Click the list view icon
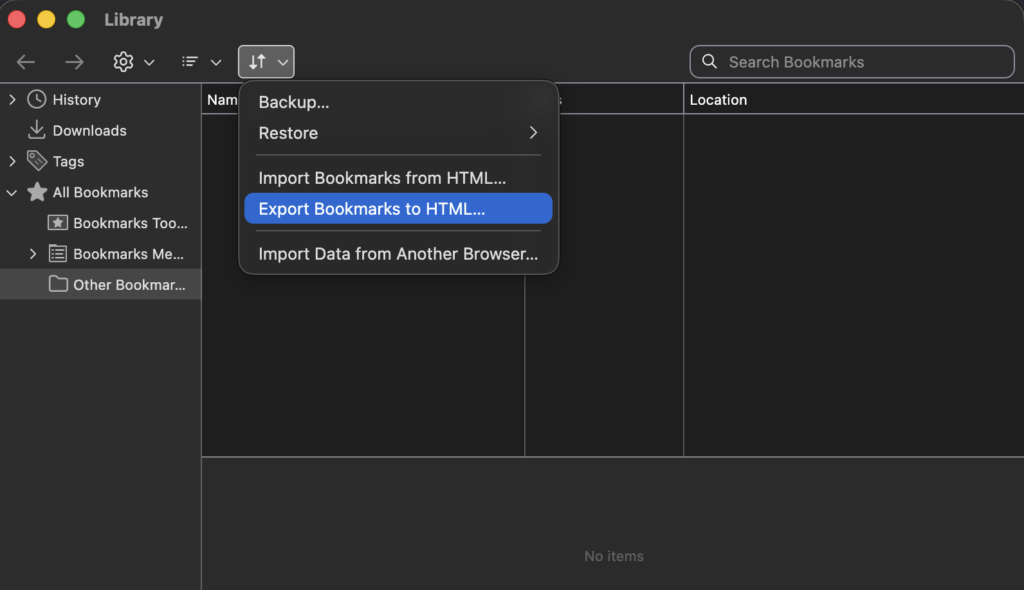Image resolution: width=1024 pixels, height=590 pixels. coord(190,61)
